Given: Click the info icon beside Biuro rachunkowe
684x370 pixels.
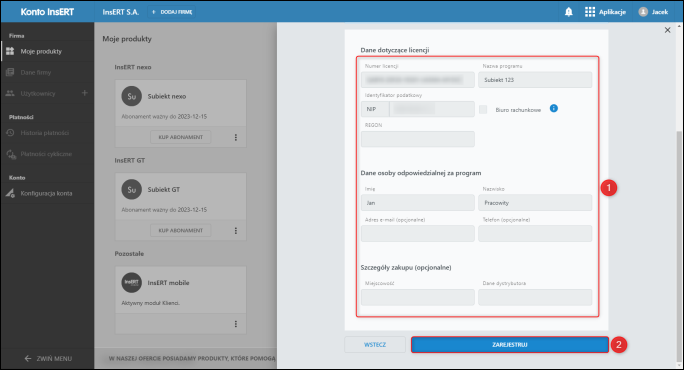Looking at the screenshot, I should click(x=554, y=108).
